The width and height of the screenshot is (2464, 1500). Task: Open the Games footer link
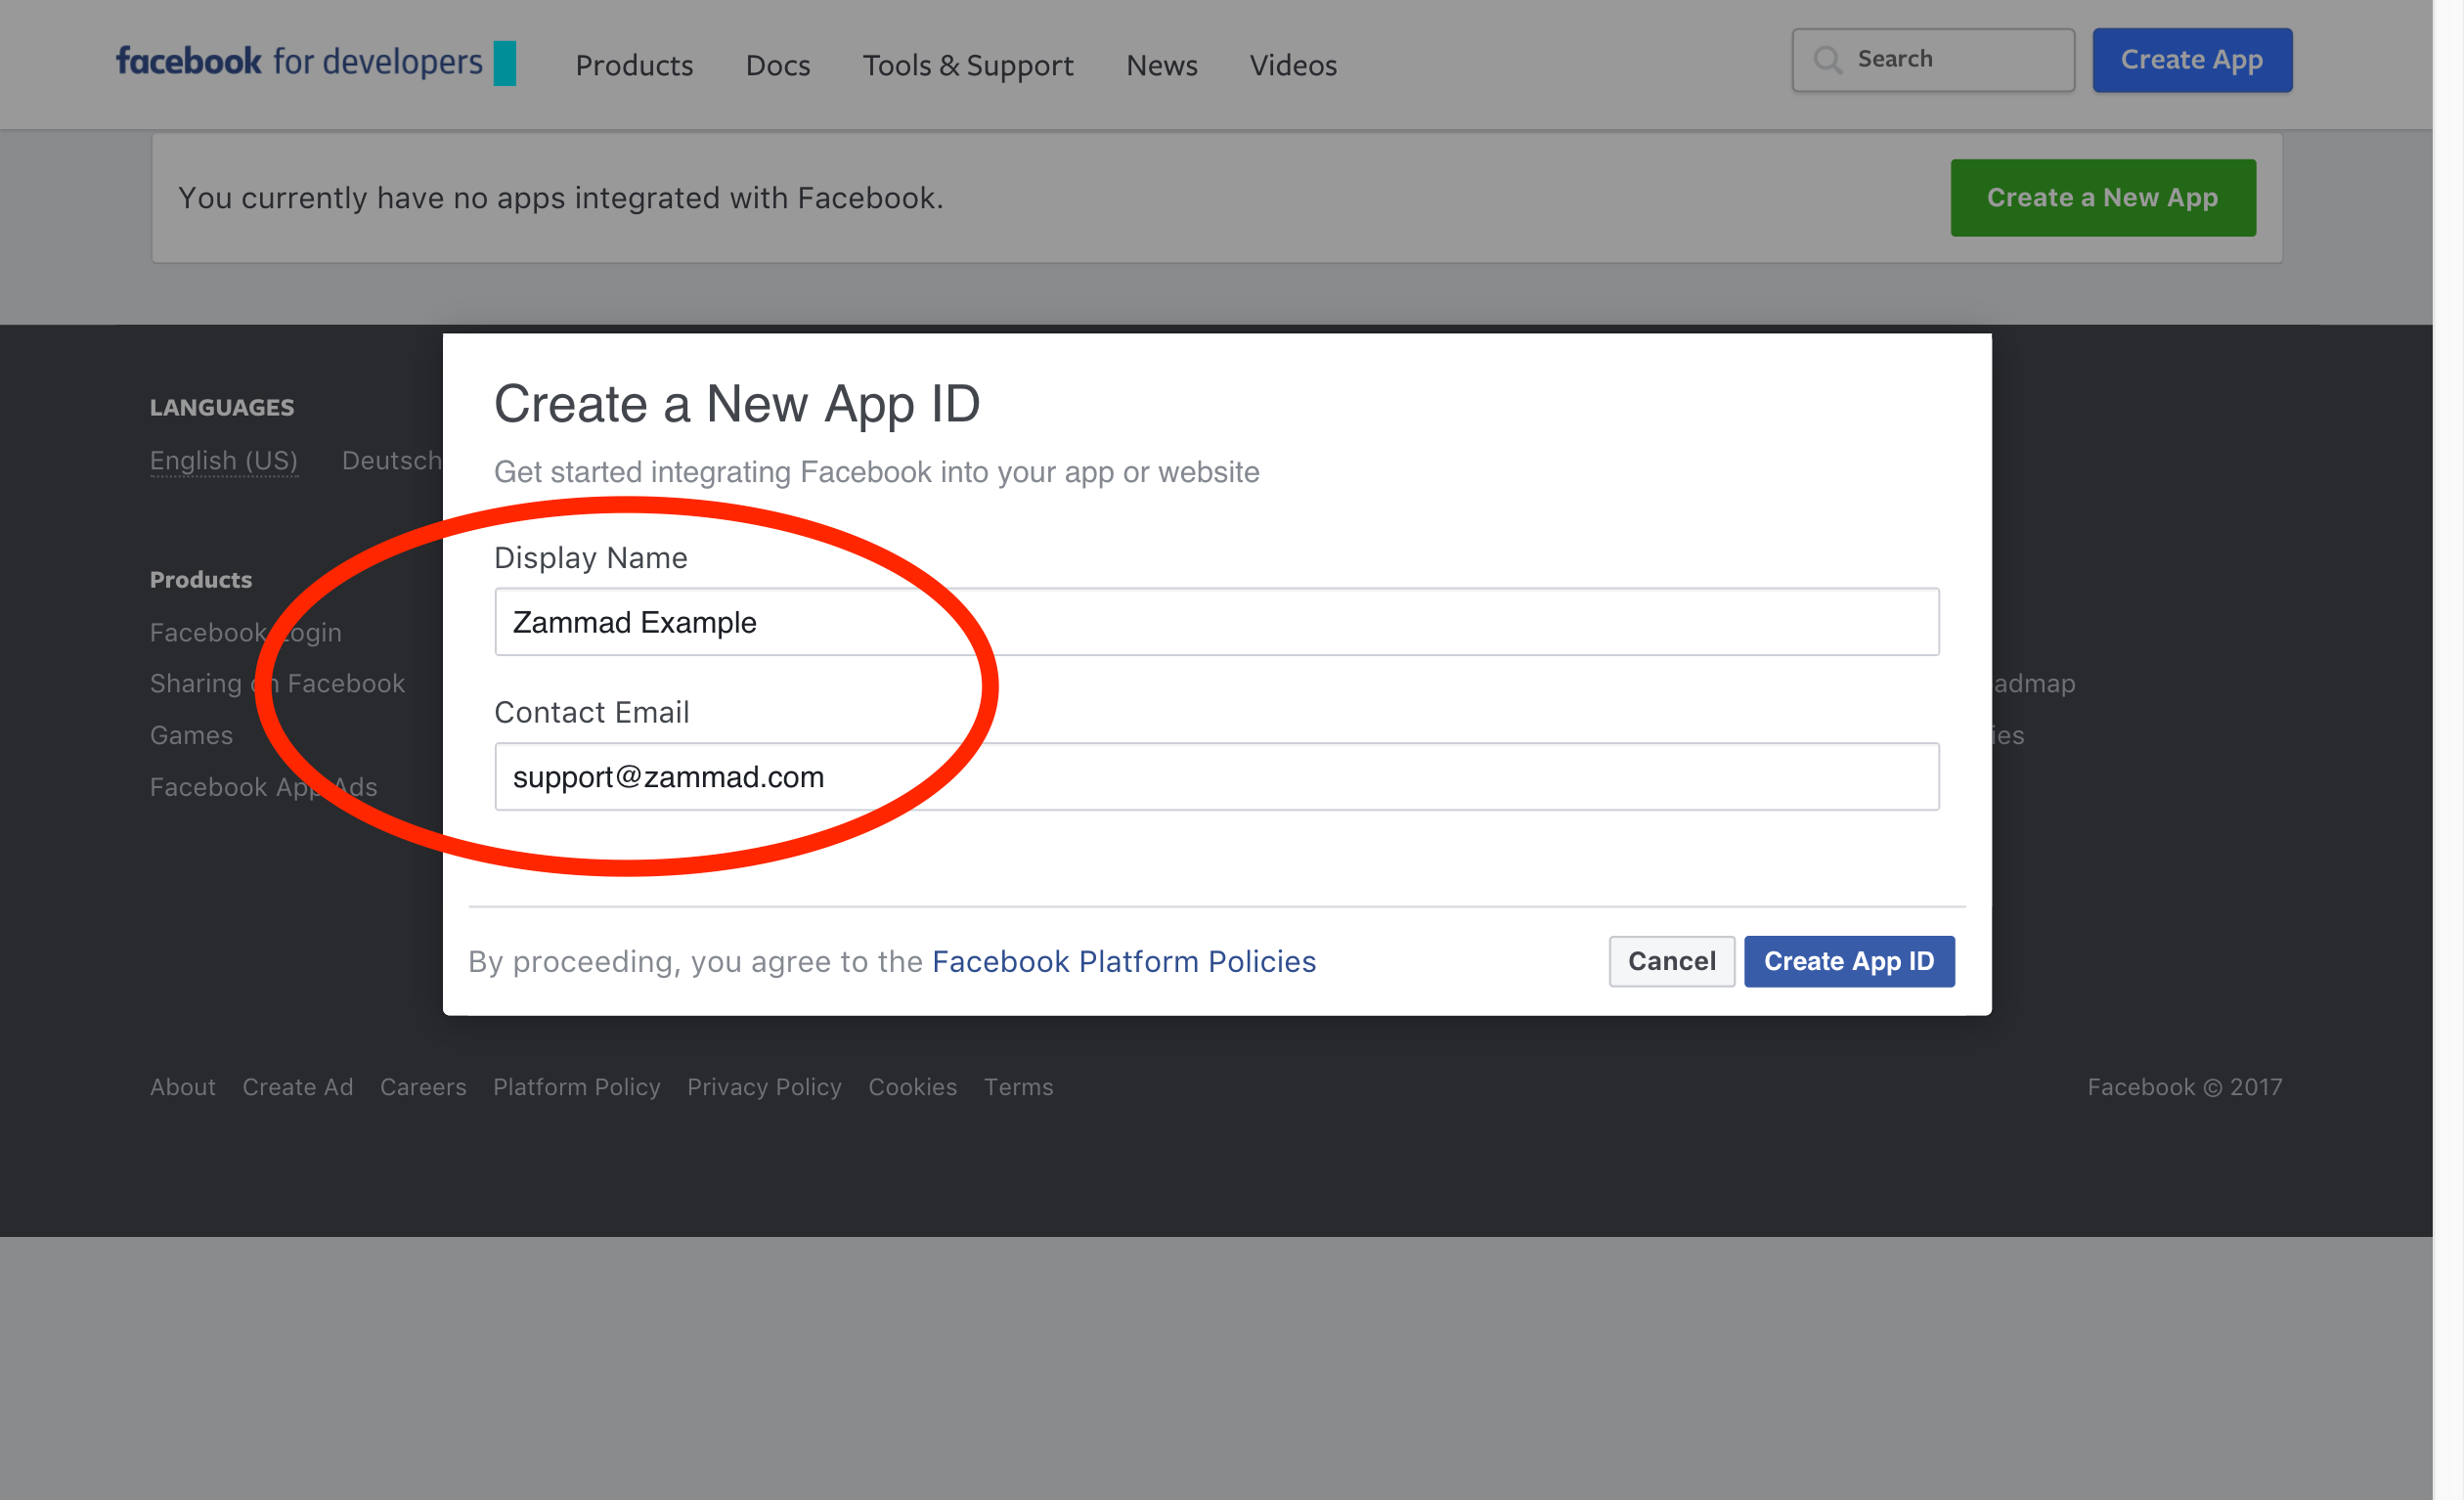(x=191, y=735)
